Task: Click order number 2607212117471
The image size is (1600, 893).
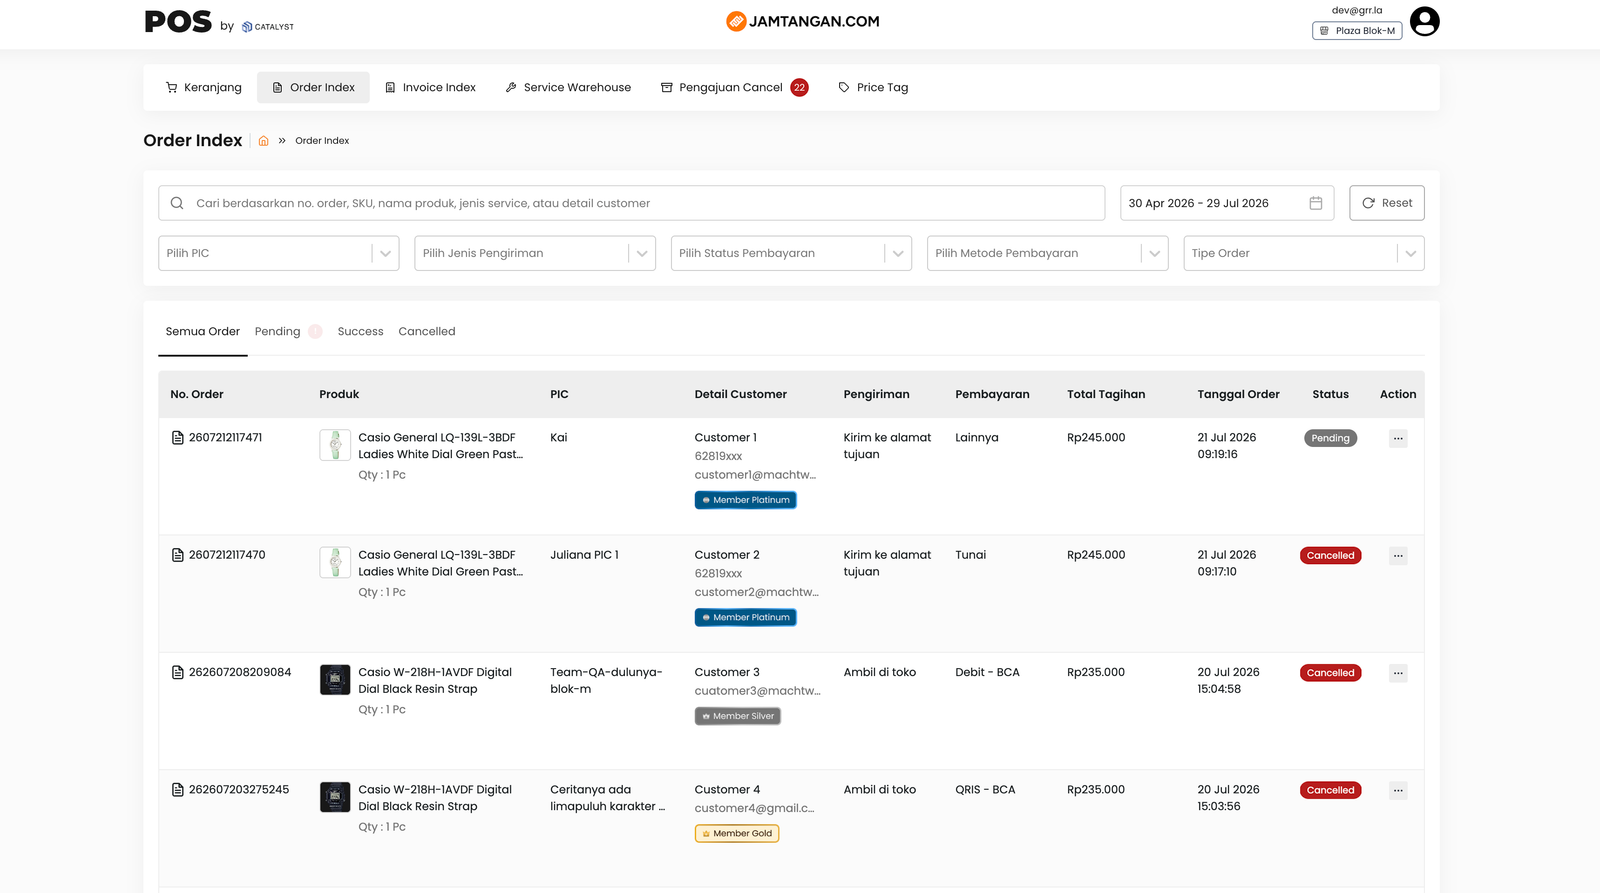Action: click(226, 438)
